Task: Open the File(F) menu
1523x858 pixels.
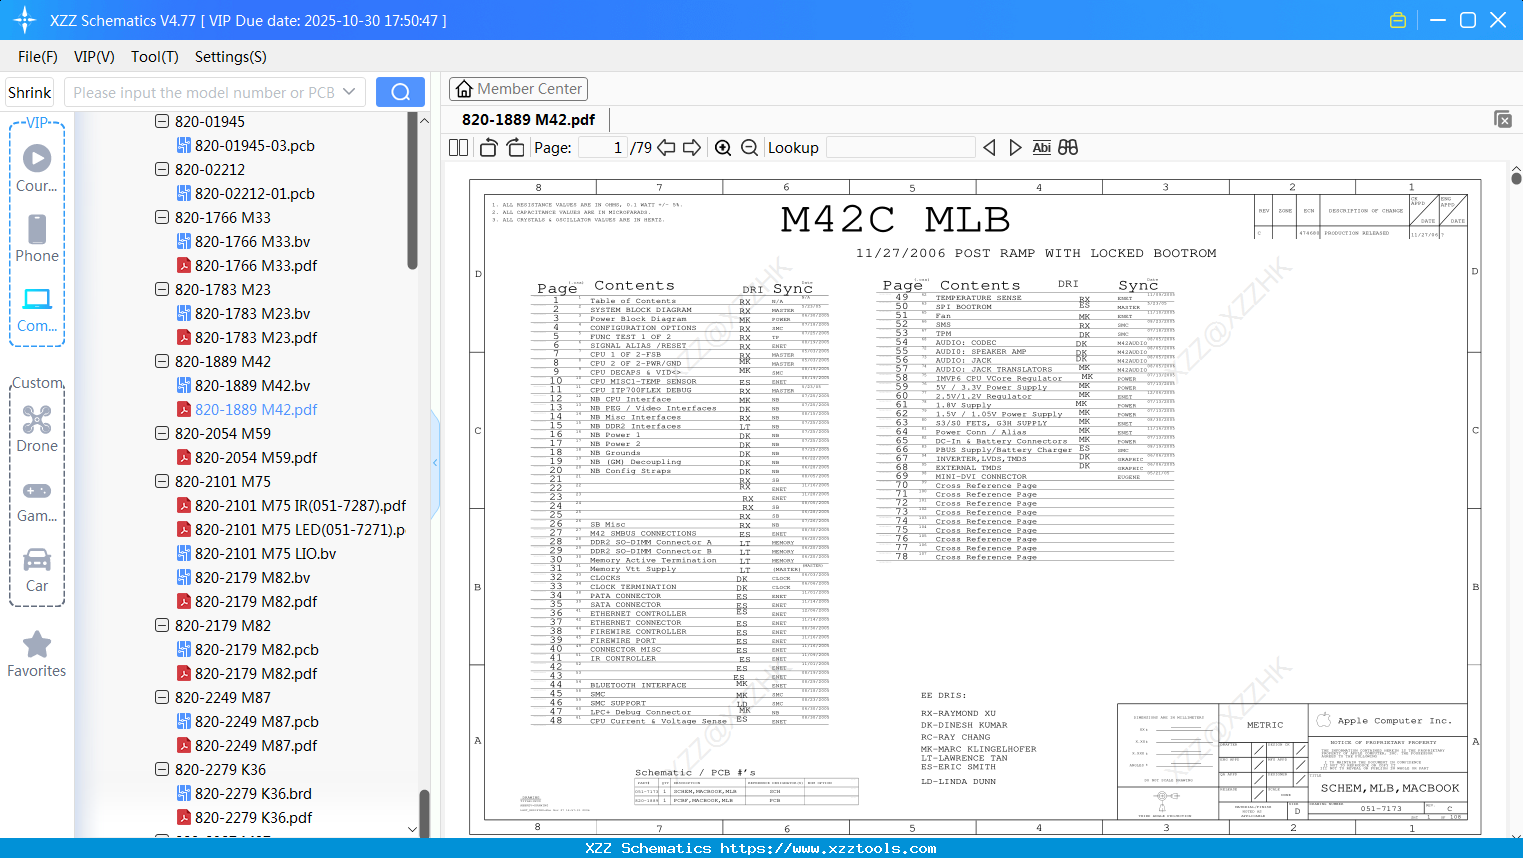Action: (x=38, y=57)
